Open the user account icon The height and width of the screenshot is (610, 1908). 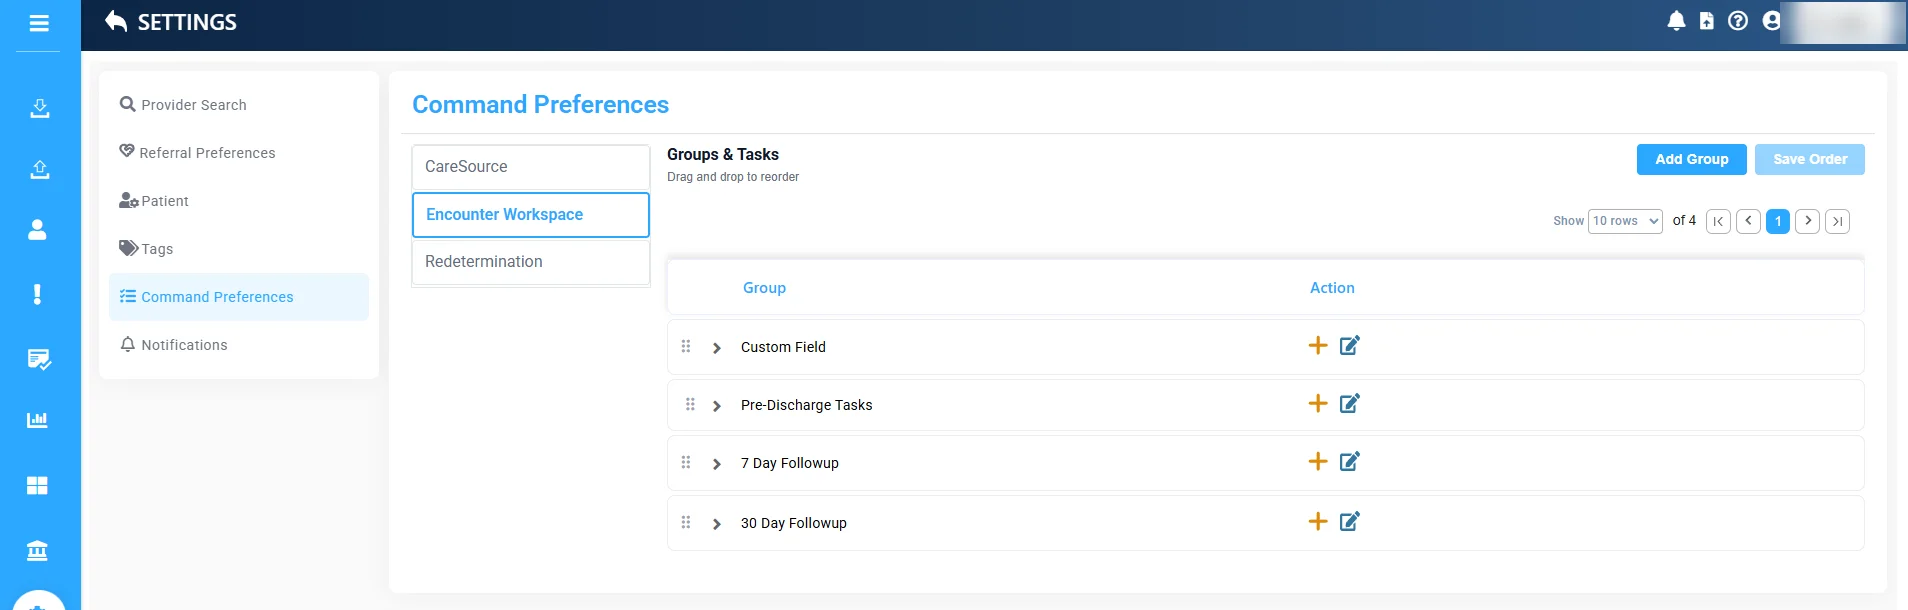pos(1772,21)
